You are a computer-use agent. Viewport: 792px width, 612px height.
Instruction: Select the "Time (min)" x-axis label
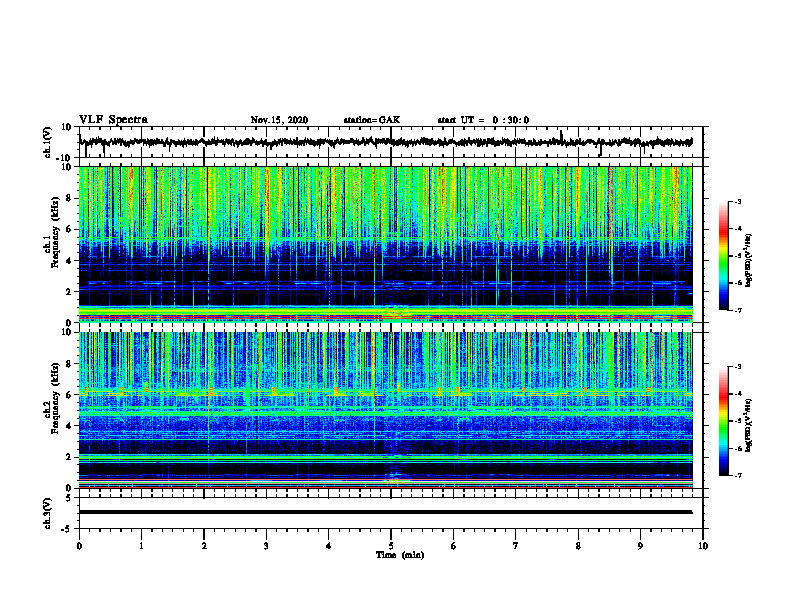[x=400, y=555]
